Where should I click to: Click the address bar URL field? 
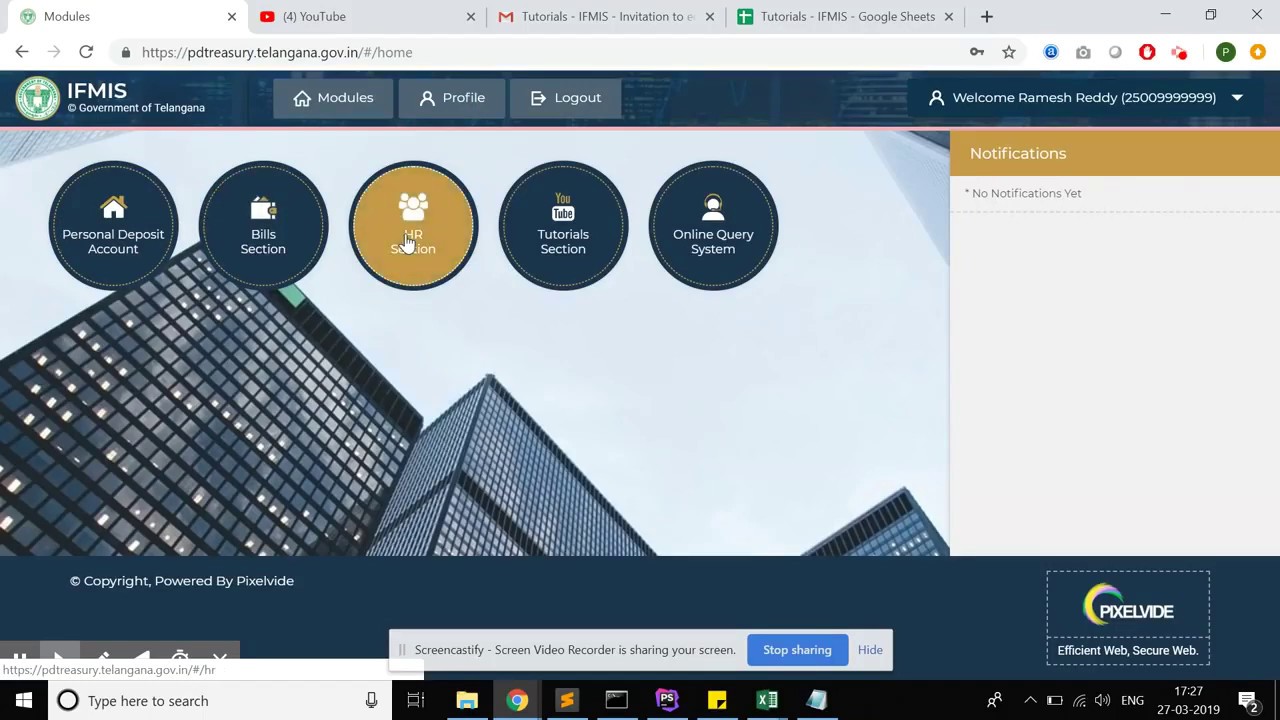(540, 52)
